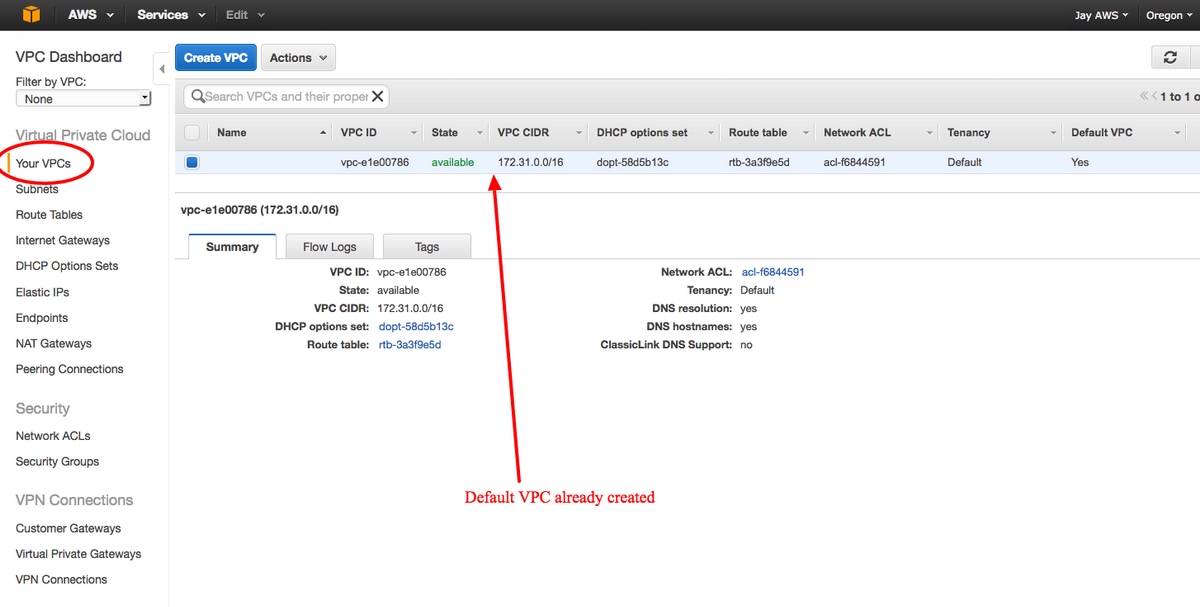Click the refresh icon button
1200x607 pixels.
tap(1170, 58)
